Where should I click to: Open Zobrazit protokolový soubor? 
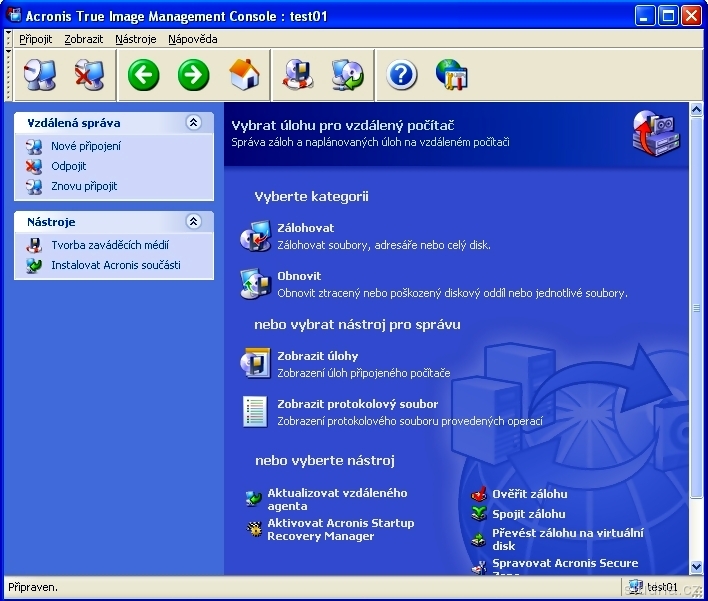358,404
